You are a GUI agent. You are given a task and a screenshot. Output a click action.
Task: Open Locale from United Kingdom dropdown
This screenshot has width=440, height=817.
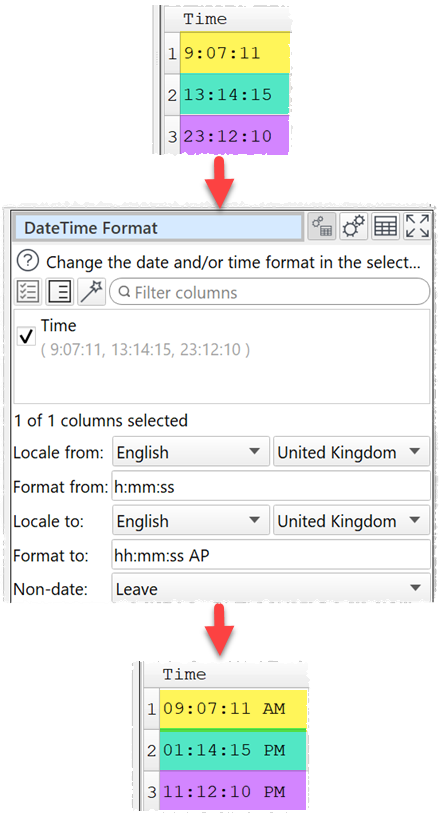point(351,452)
